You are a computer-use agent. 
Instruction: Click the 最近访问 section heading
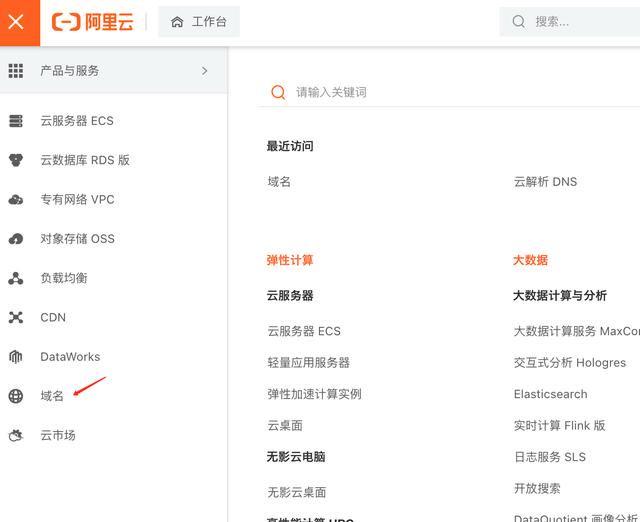(x=290, y=146)
